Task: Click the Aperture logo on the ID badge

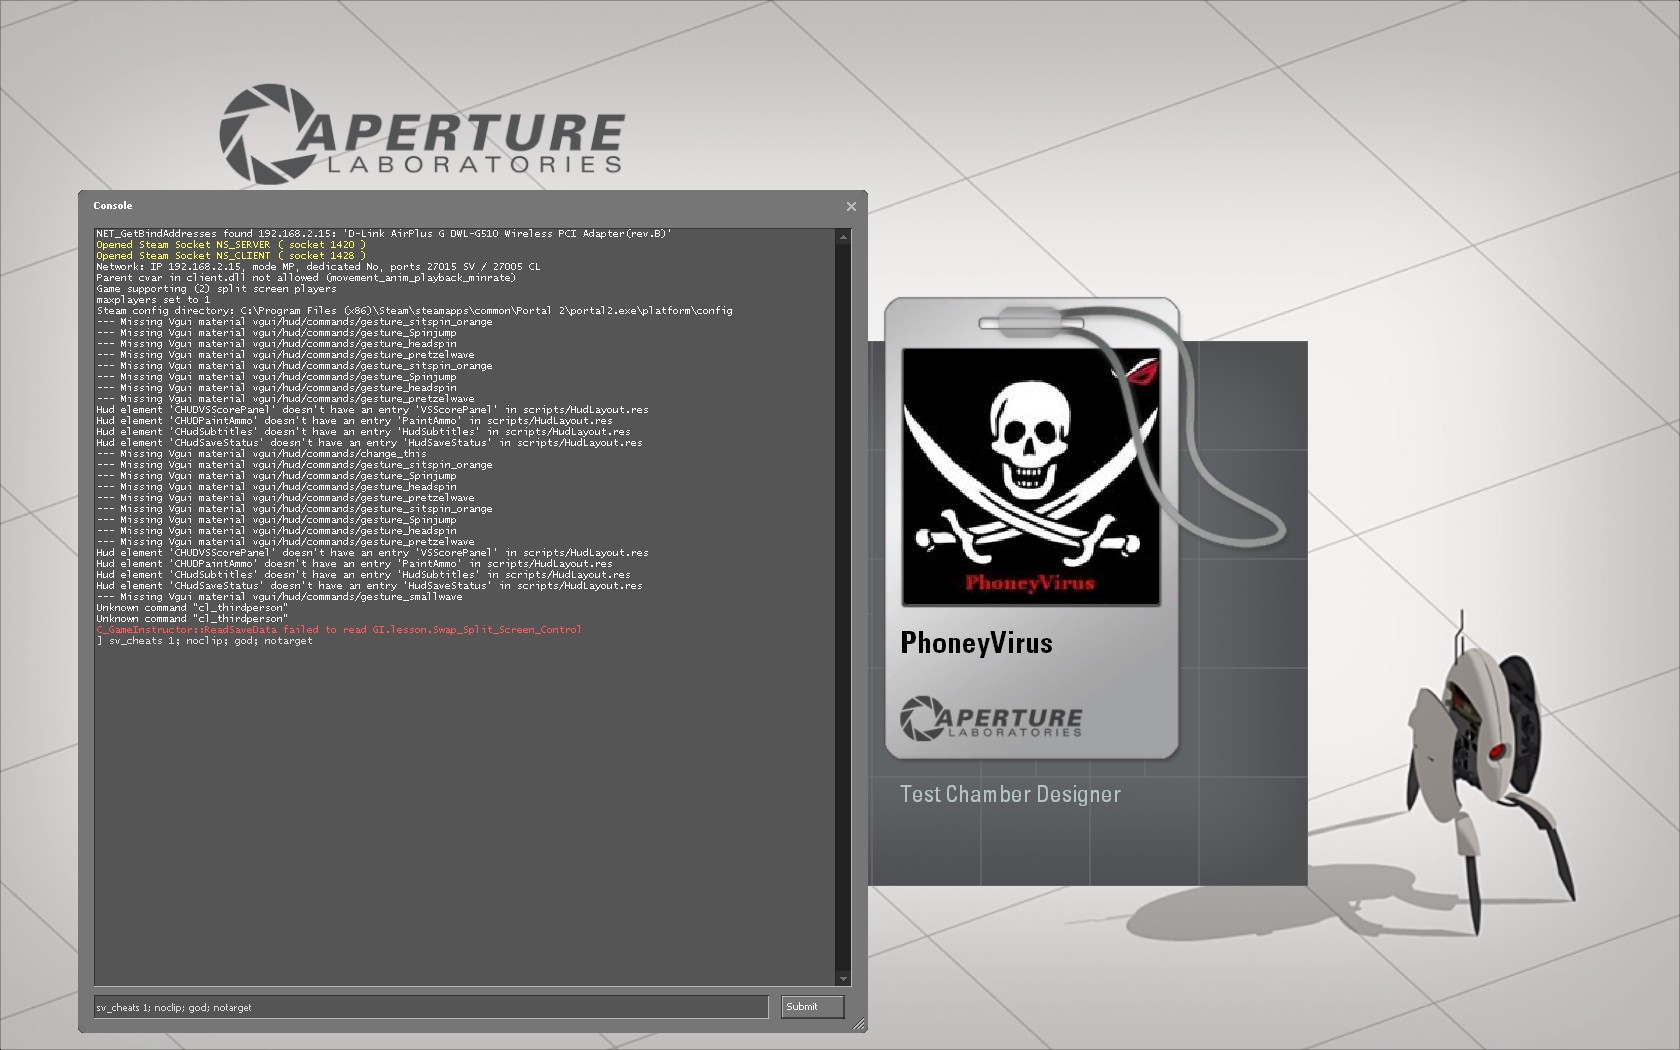Action: coord(991,719)
